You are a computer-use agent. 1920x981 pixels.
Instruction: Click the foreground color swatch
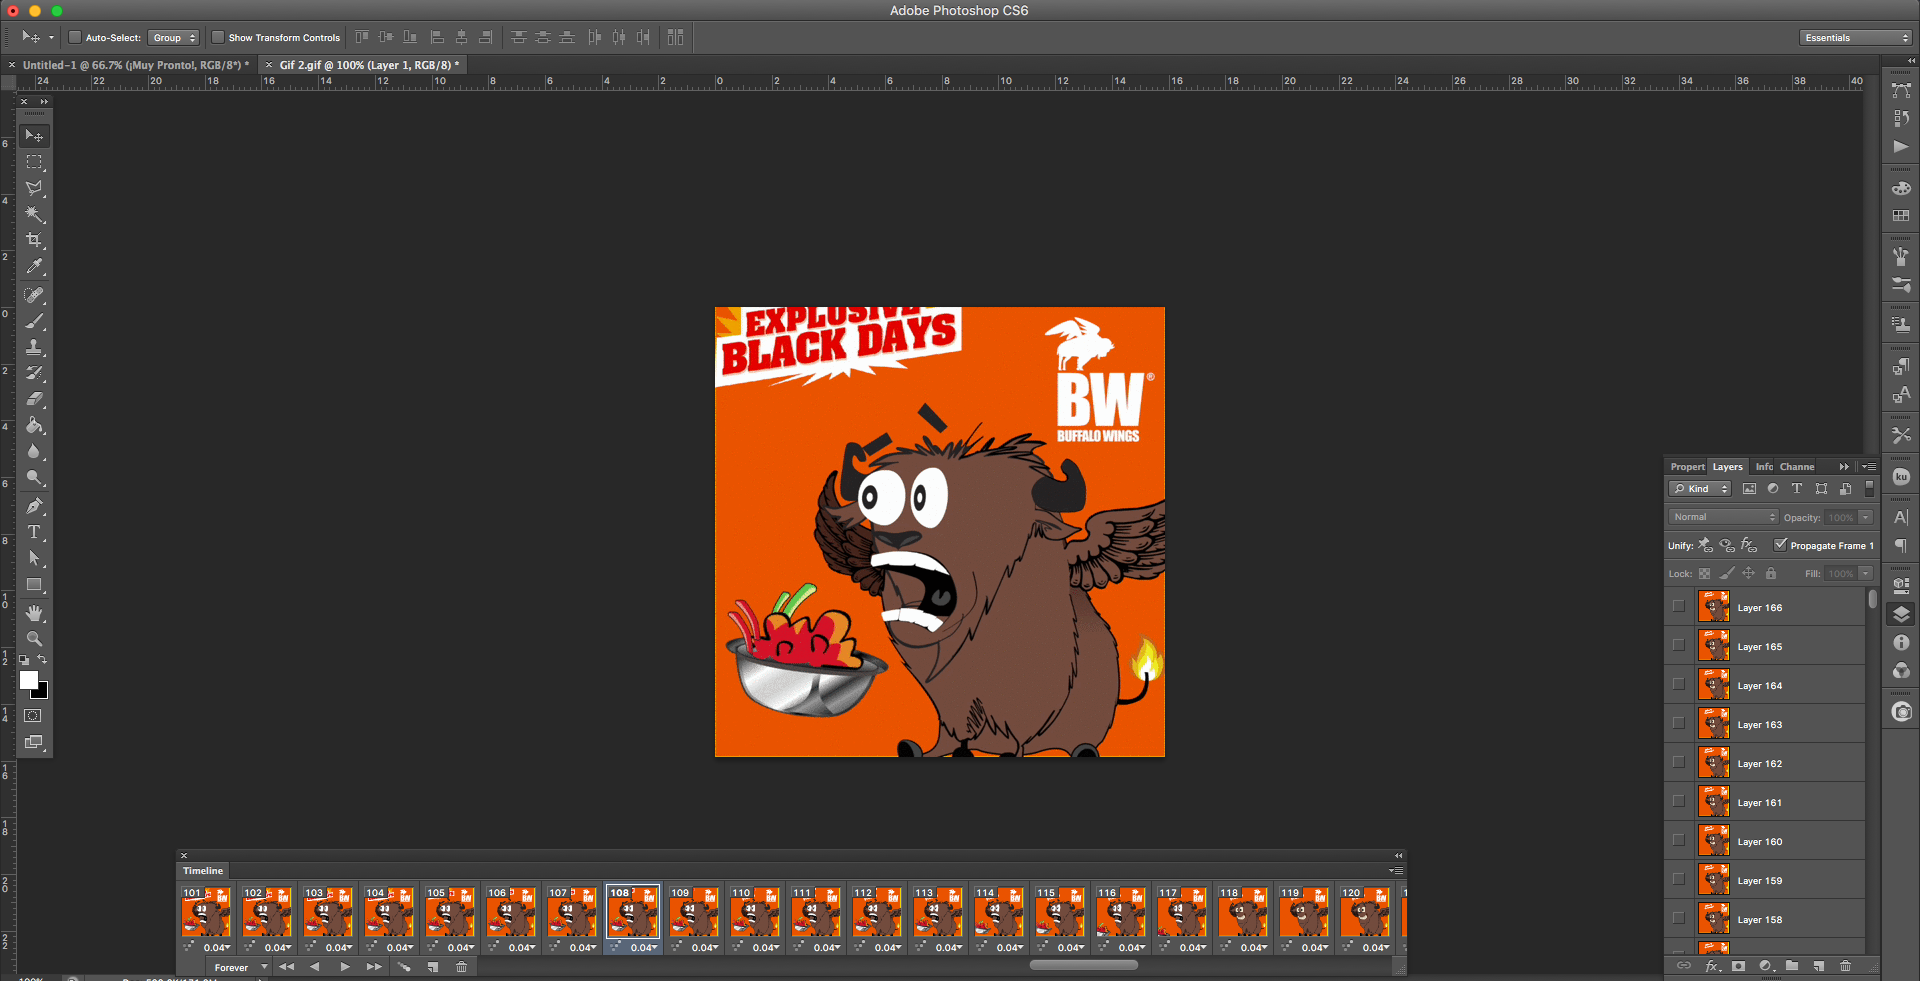[28, 680]
